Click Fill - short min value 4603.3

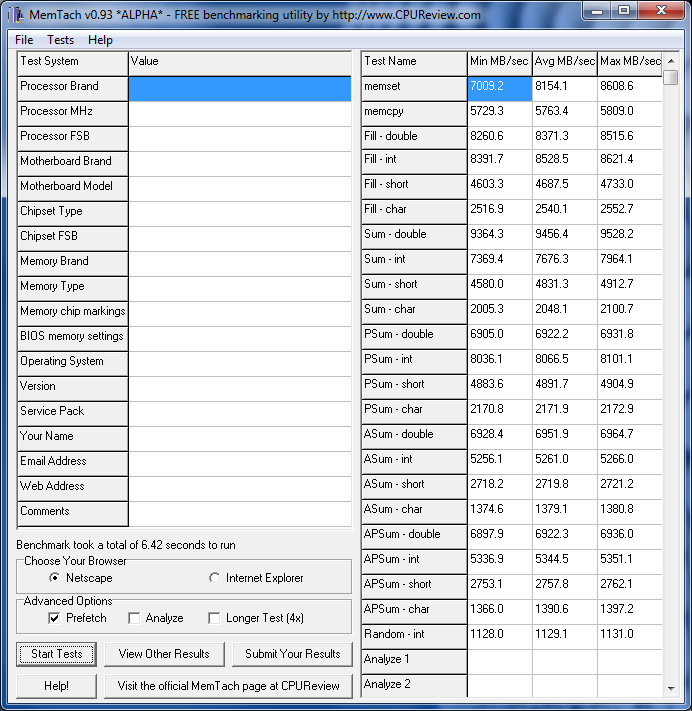tap(500, 187)
